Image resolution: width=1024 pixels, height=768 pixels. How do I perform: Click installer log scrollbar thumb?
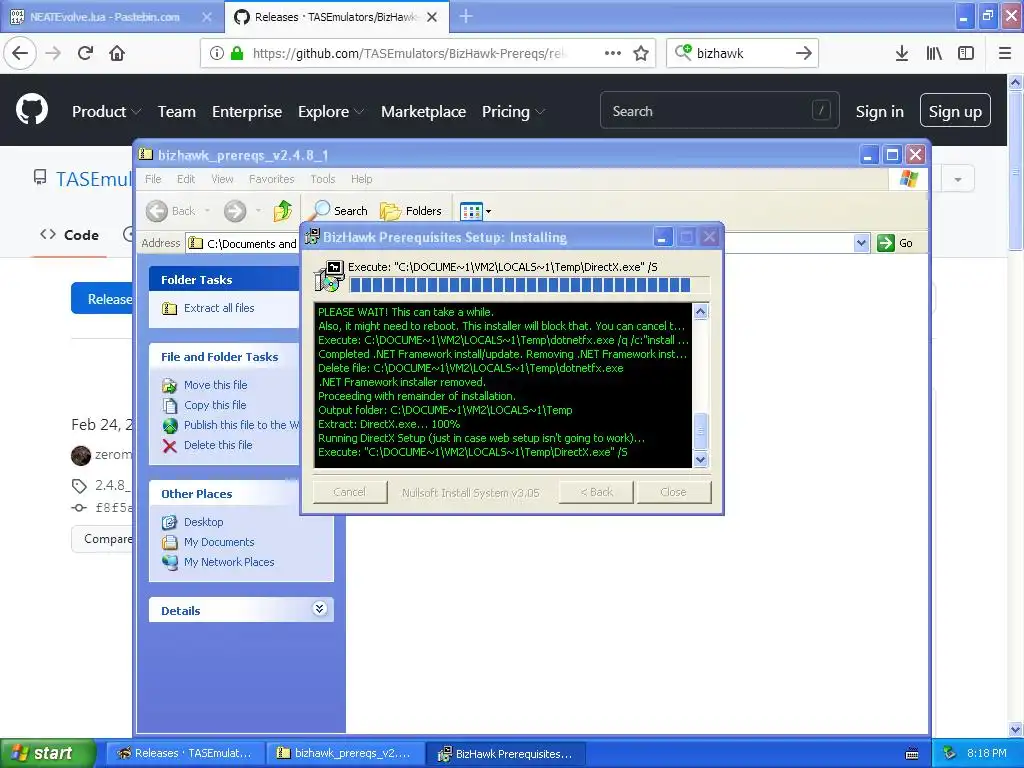click(x=700, y=431)
